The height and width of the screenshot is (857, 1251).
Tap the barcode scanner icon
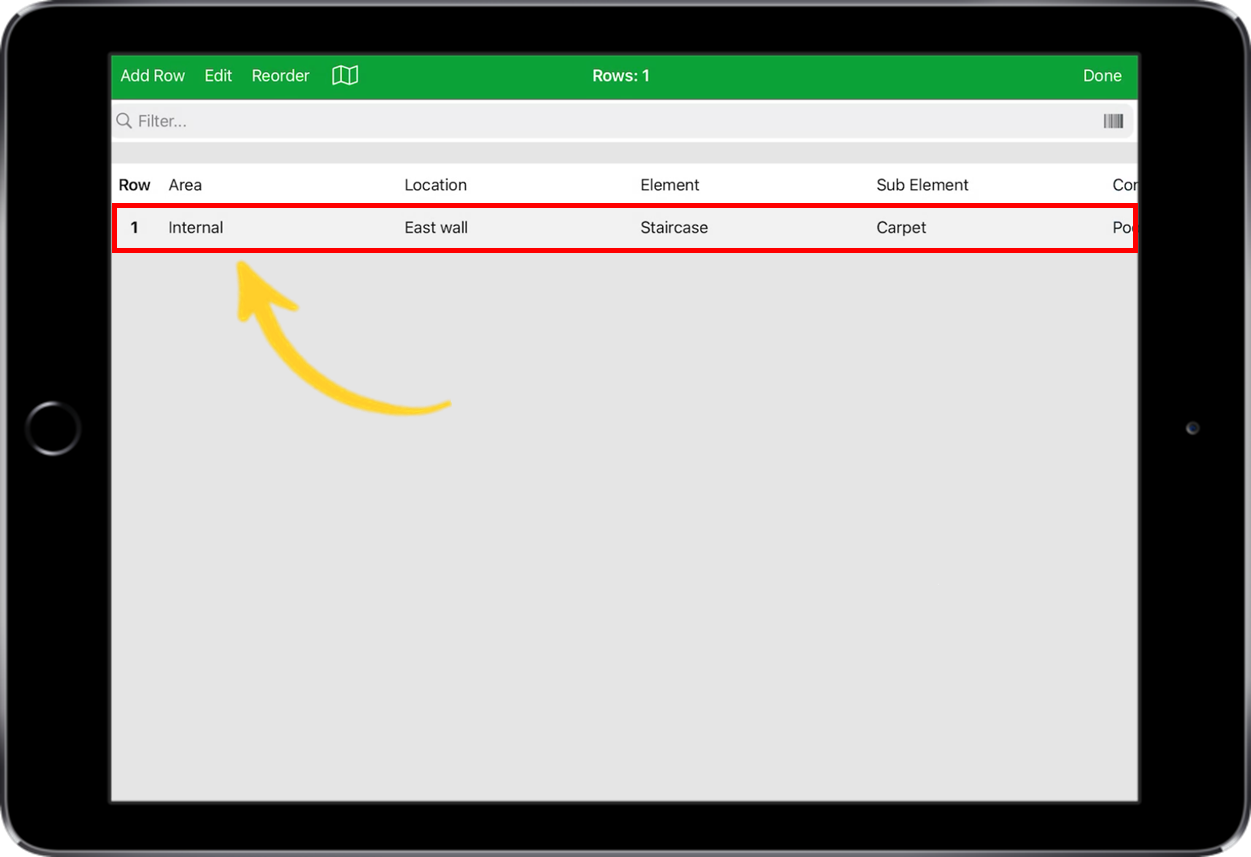click(x=1114, y=120)
